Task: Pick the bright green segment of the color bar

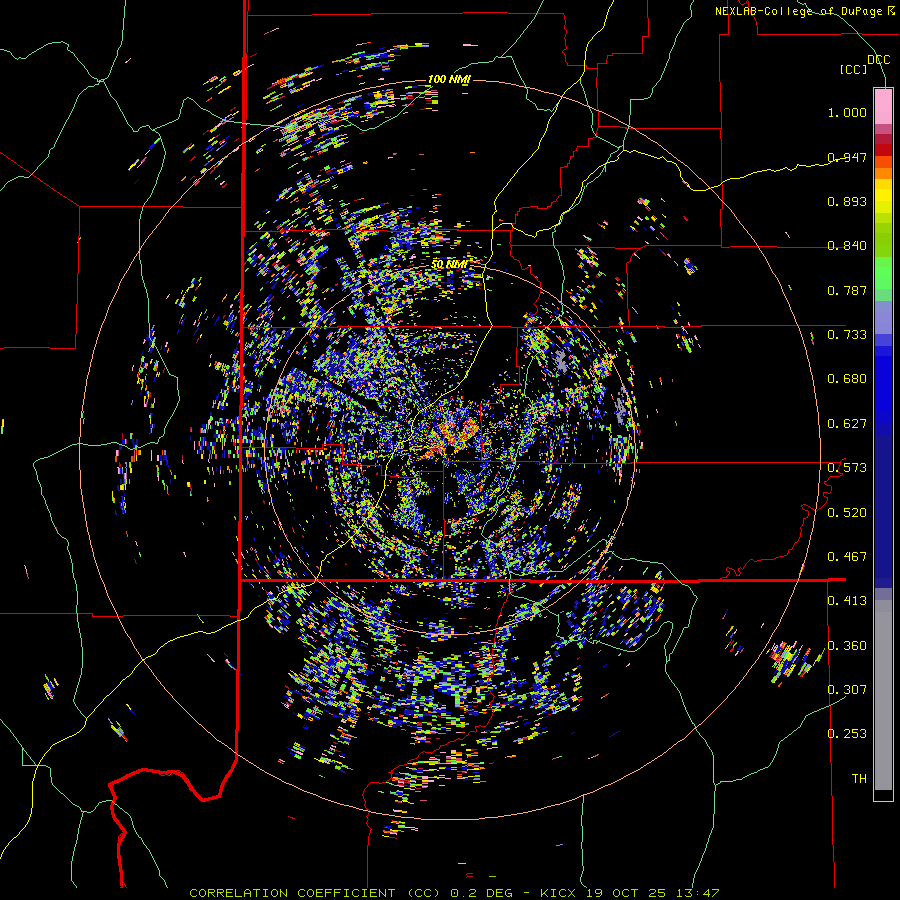Action: [883, 273]
